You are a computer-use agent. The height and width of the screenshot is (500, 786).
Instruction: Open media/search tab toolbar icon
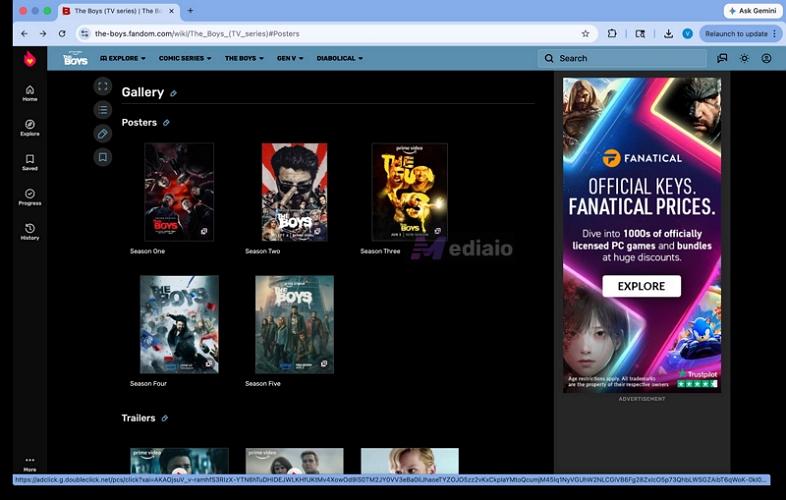(640, 34)
